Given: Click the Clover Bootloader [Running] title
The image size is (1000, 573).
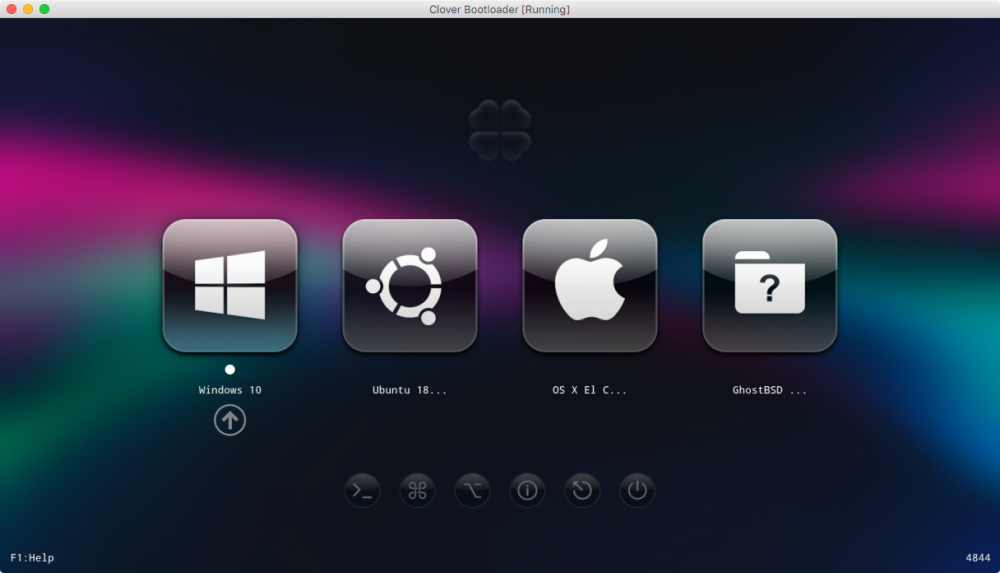Looking at the screenshot, I should [x=499, y=9].
